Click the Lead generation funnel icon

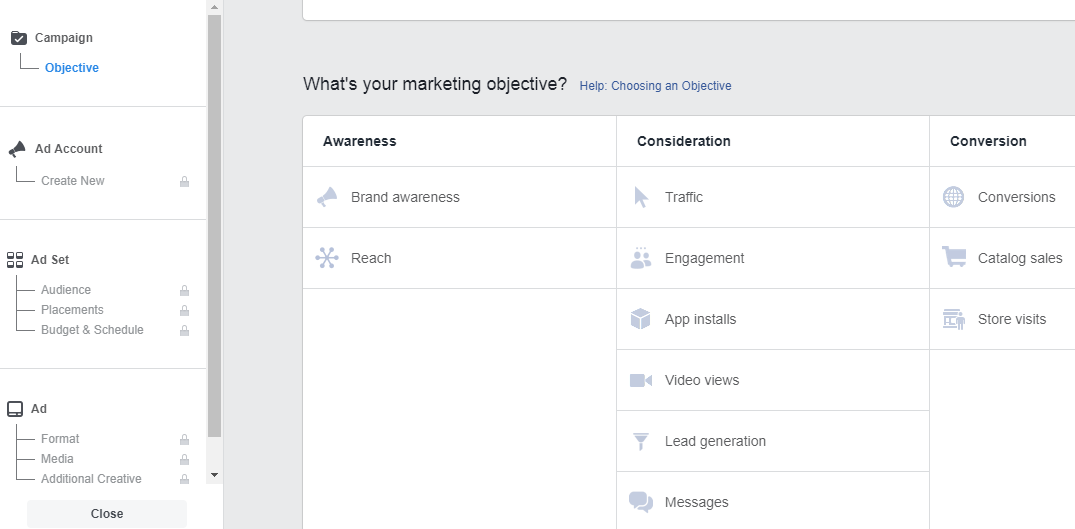[641, 441]
